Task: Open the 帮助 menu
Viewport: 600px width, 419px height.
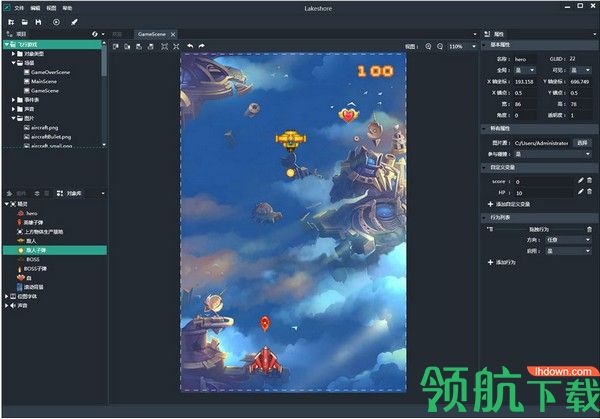Action: [67, 8]
